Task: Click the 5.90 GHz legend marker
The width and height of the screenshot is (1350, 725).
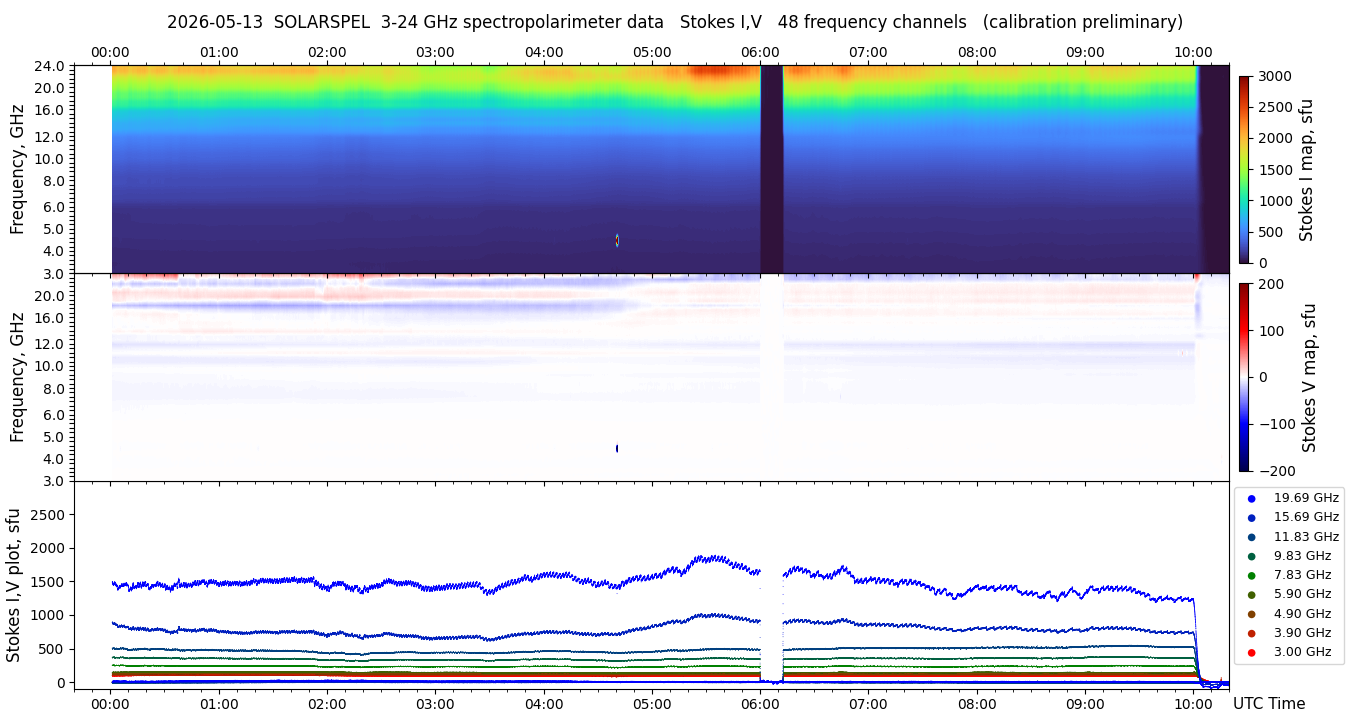Action: (x=1251, y=595)
